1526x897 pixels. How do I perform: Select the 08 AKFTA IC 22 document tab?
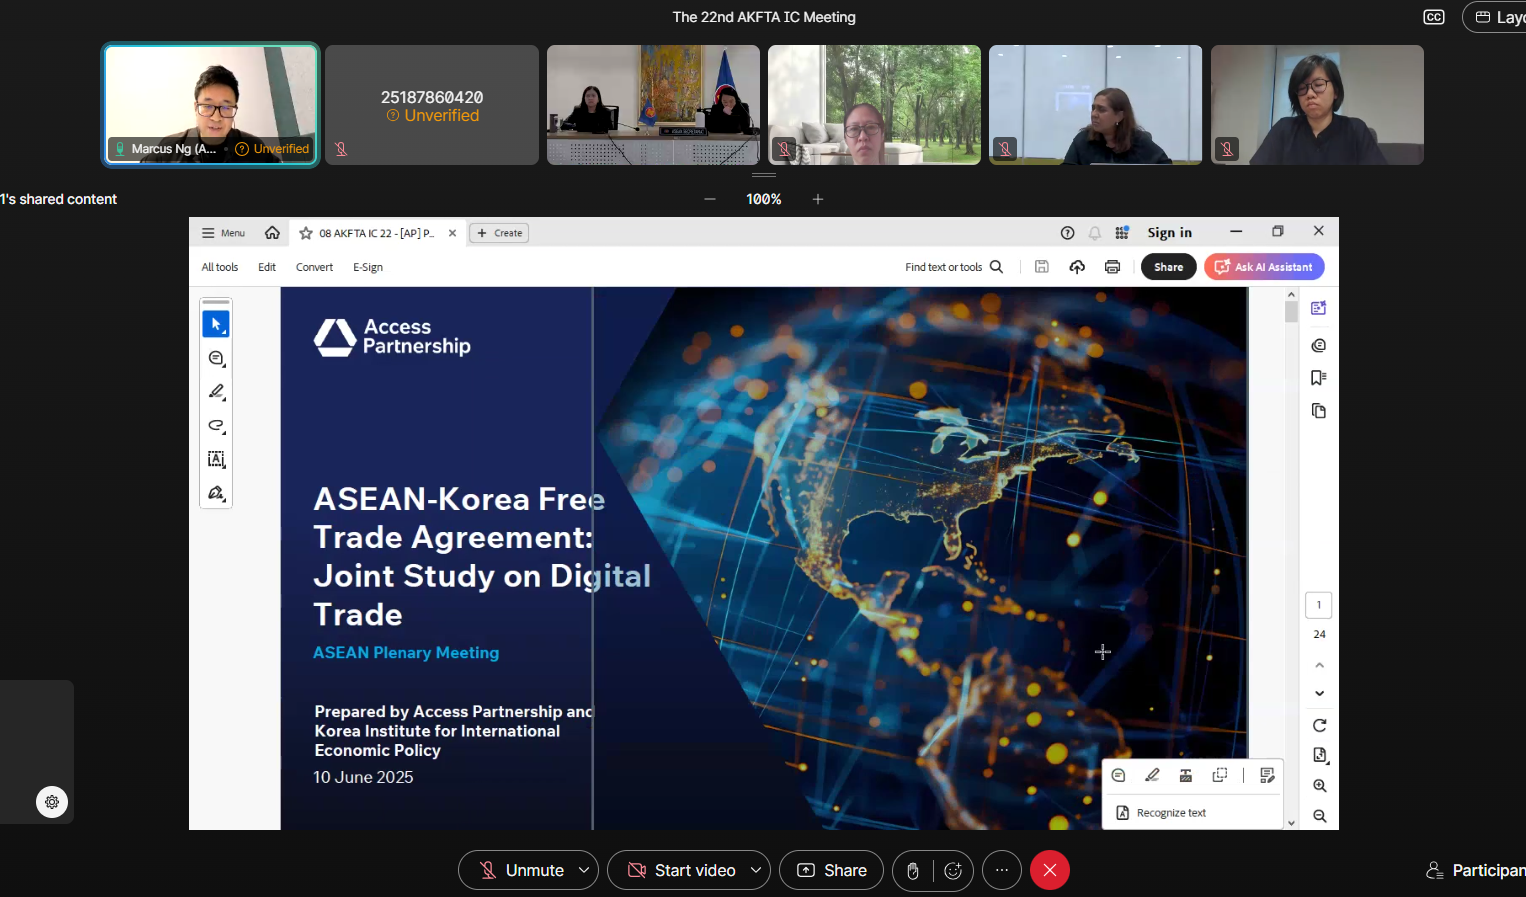pyautogui.click(x=376, y=233)
